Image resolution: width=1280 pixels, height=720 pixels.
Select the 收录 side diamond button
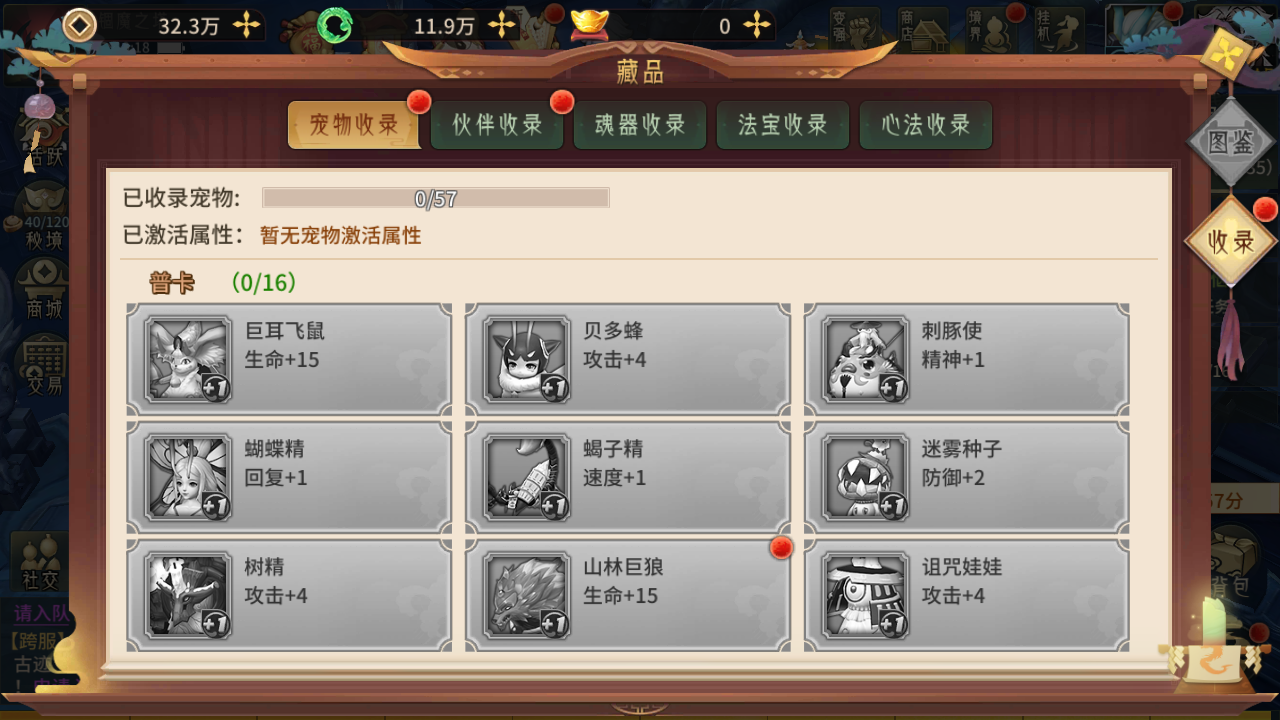click(1231, 241)
